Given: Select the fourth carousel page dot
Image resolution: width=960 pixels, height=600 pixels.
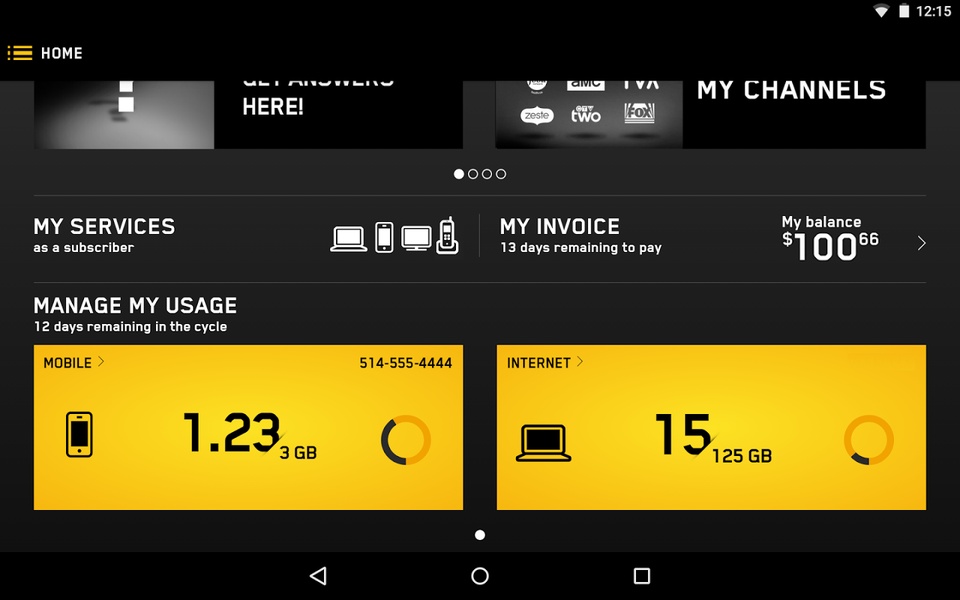Looking at the screenshot, I should [501, 174].
